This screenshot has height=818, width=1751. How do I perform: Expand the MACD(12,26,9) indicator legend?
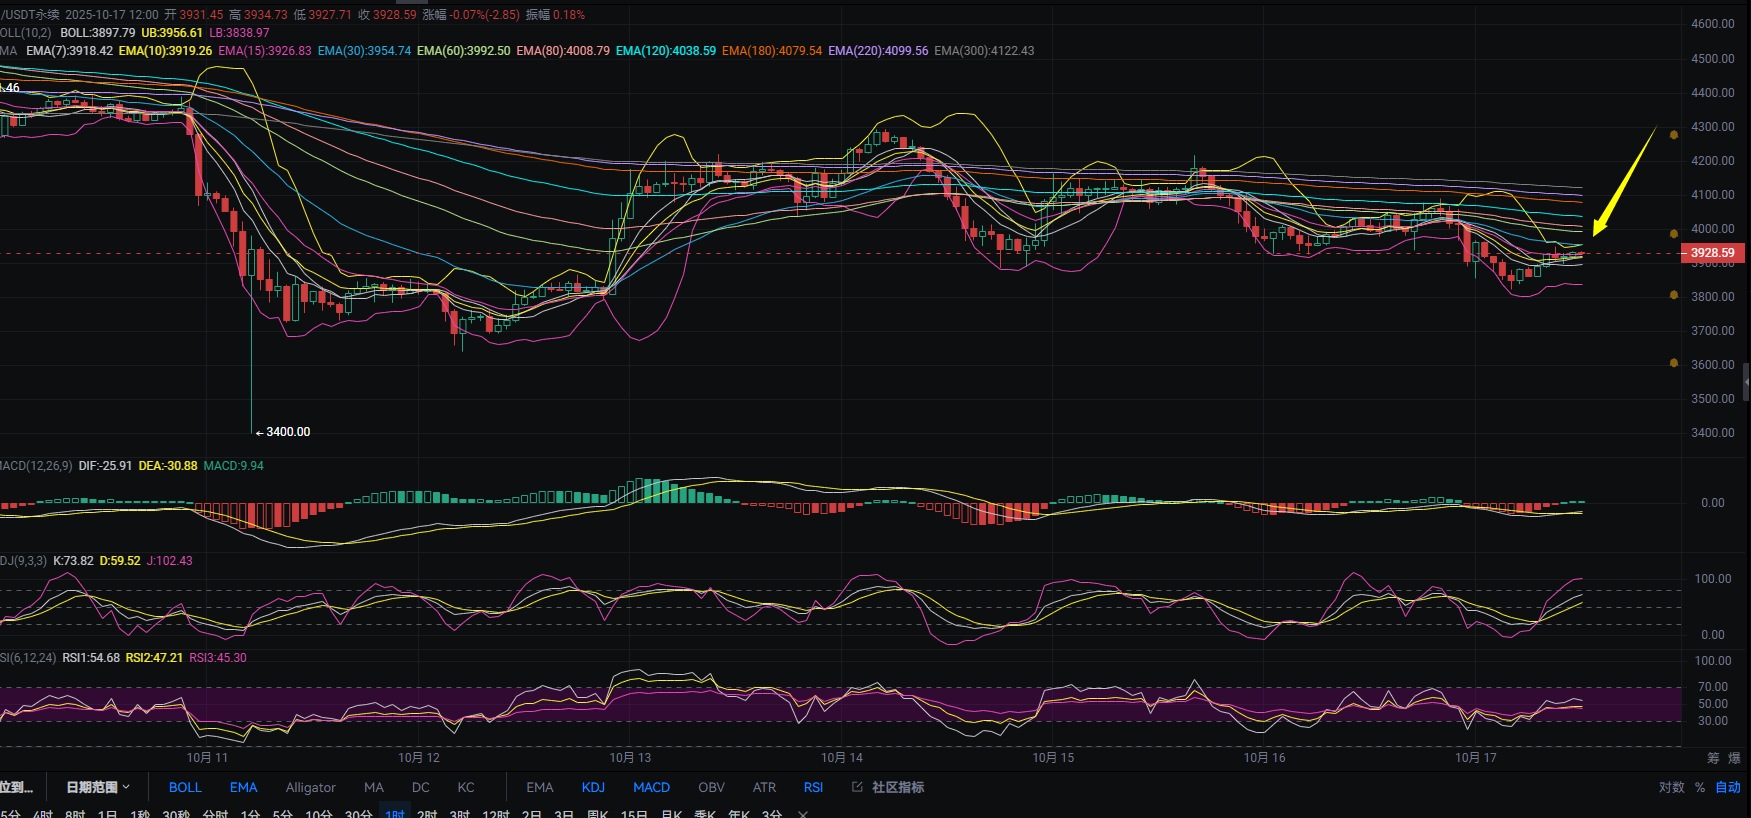click(x=36, y=466)
